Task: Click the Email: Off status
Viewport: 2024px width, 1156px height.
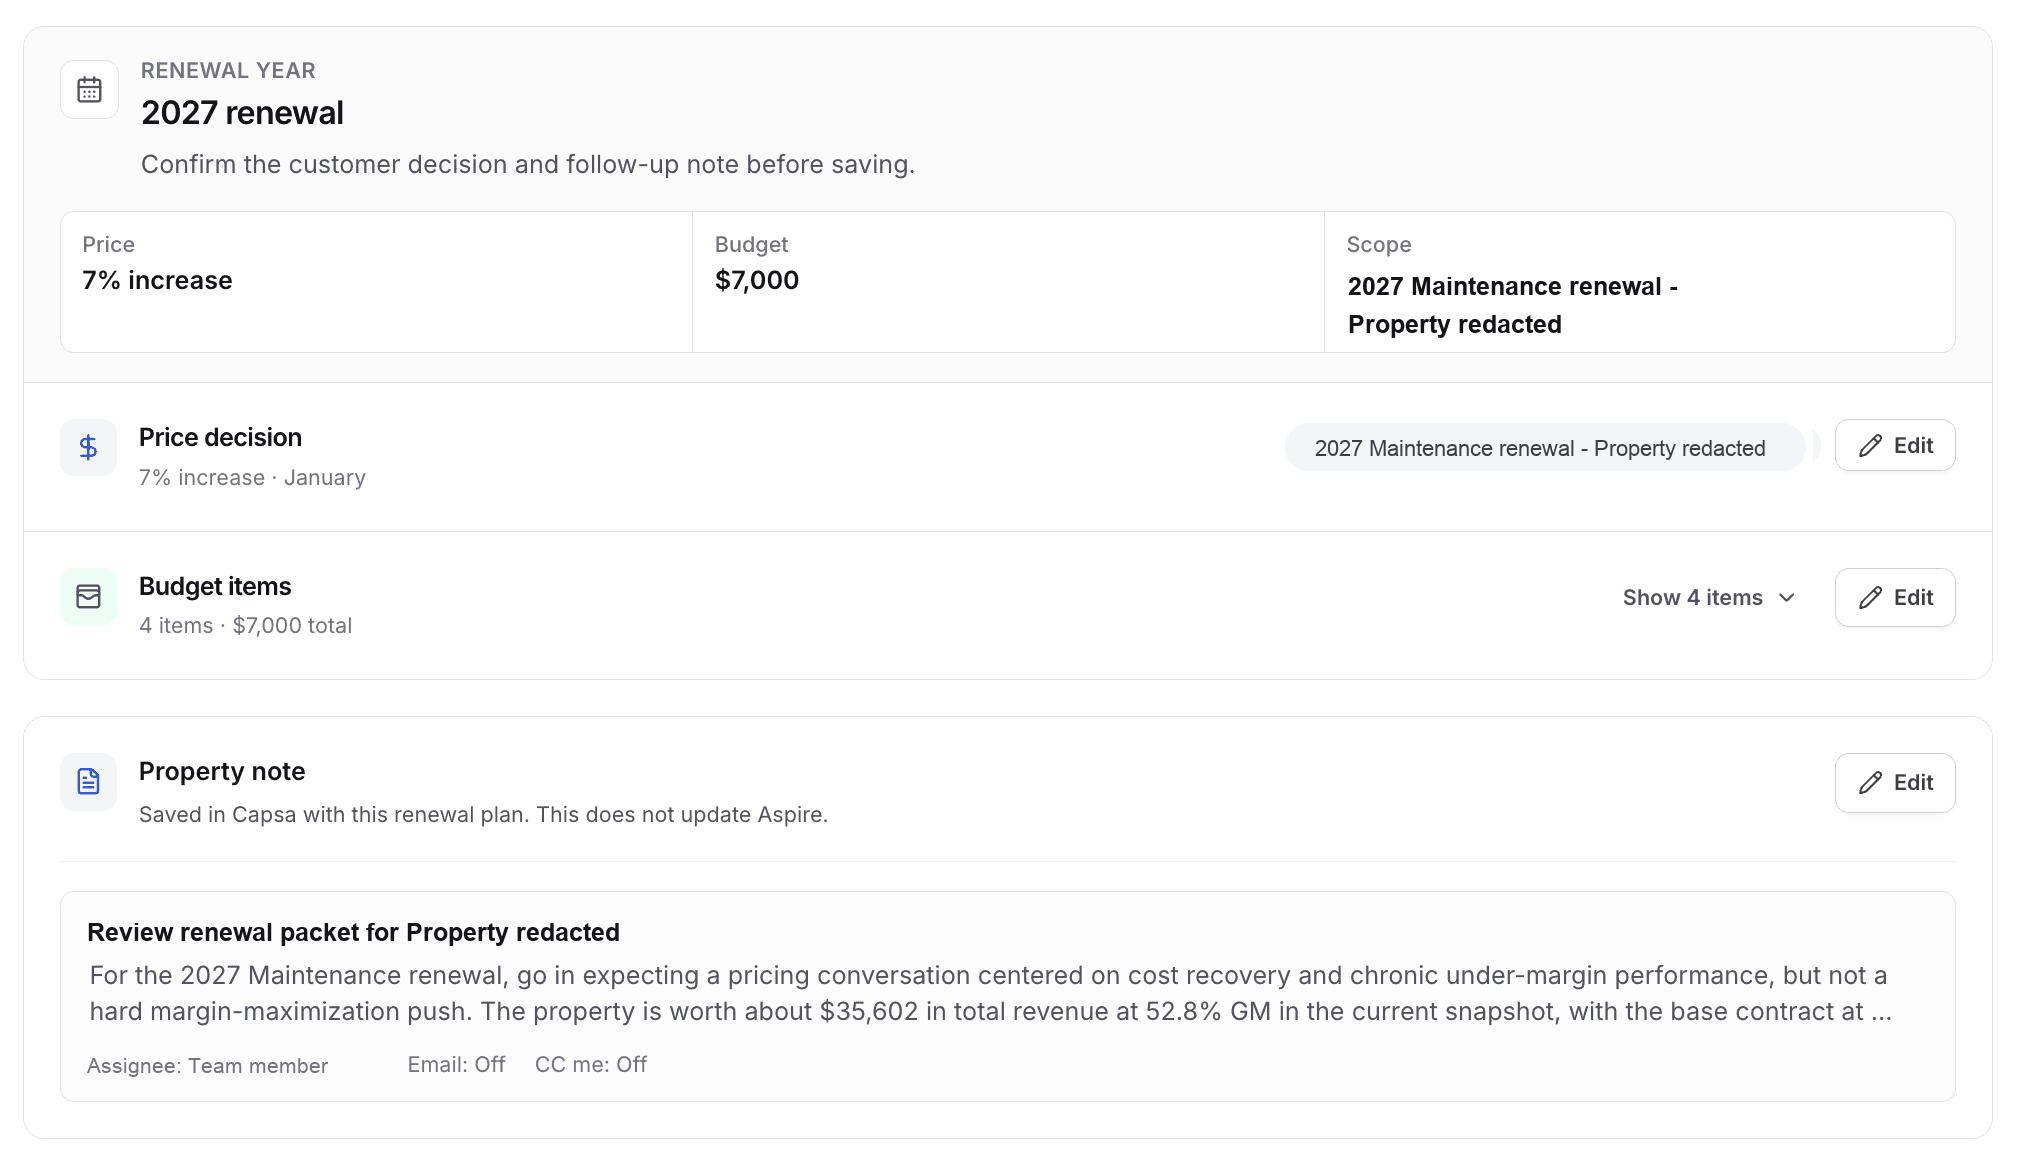Action: [456, 1065]
